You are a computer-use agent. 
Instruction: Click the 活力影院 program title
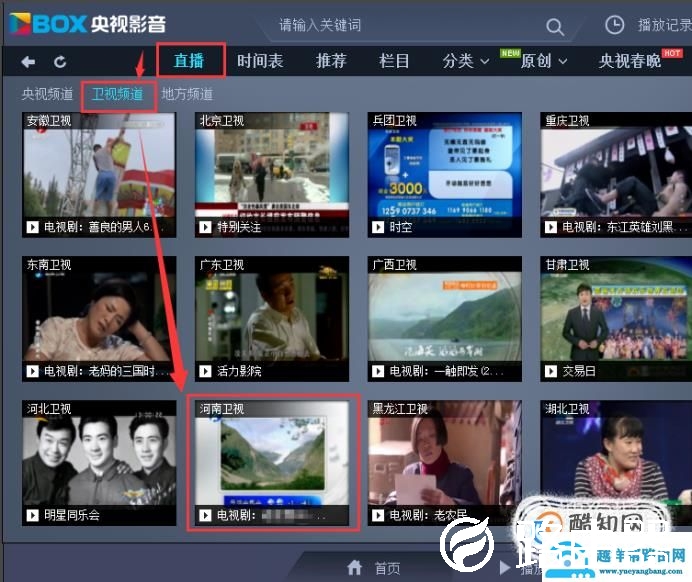pyautogui.click(x=239, y=371)
